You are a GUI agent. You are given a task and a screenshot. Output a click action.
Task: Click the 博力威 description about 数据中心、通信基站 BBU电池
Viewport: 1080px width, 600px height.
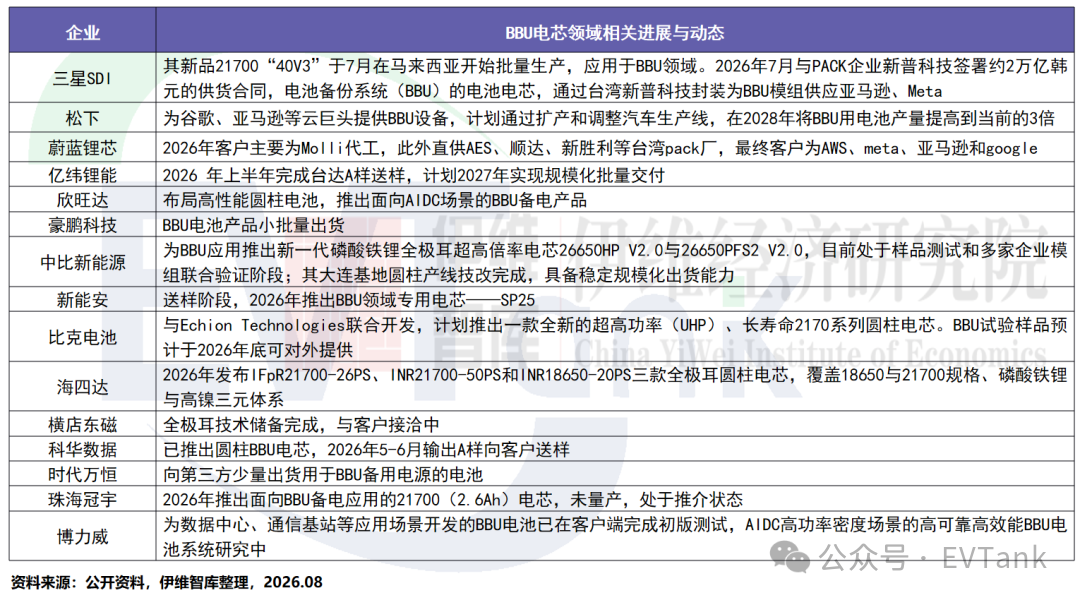coord(614,537)
